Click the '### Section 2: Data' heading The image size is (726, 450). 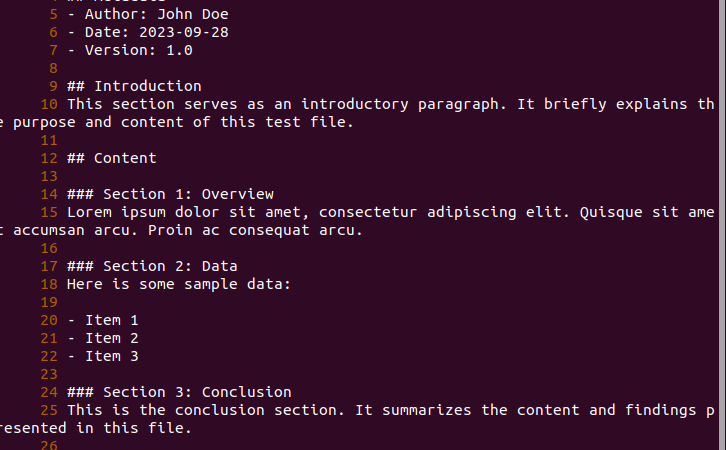[x=152, y=266]
